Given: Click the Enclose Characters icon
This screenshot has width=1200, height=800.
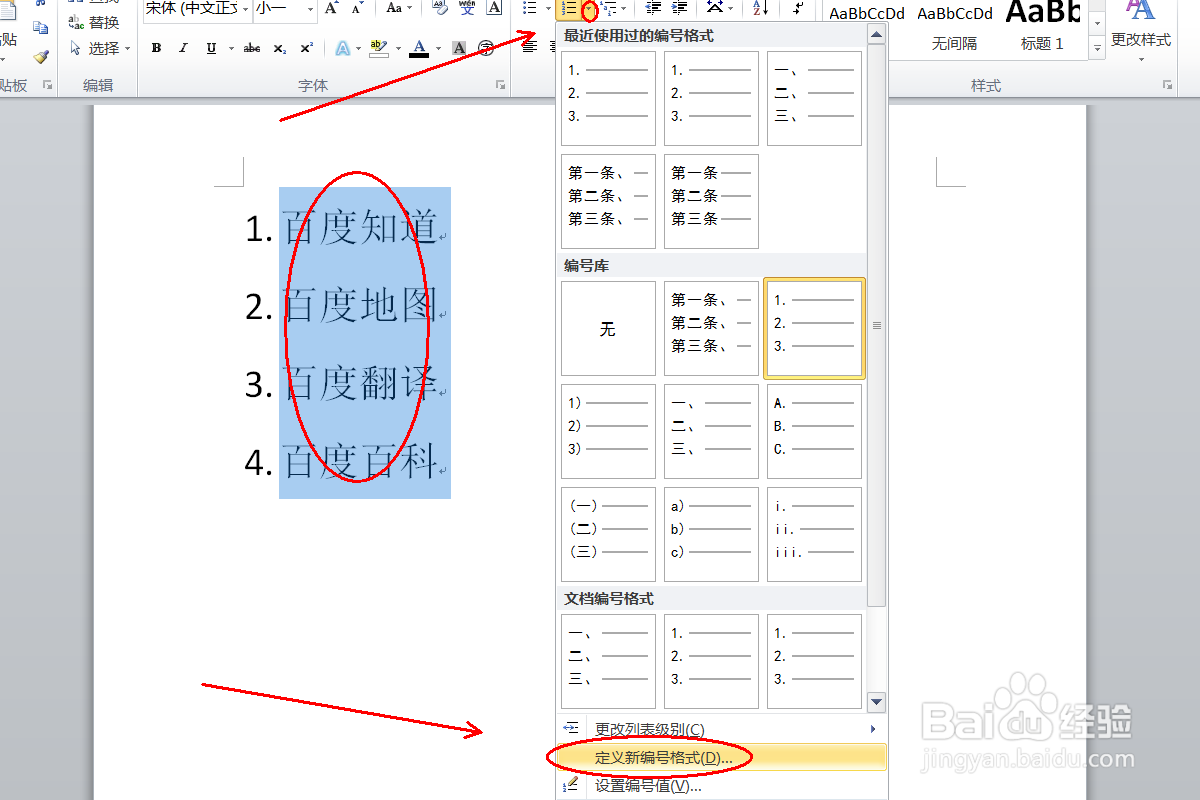Looking at the screenshot, I should (486, 48).
